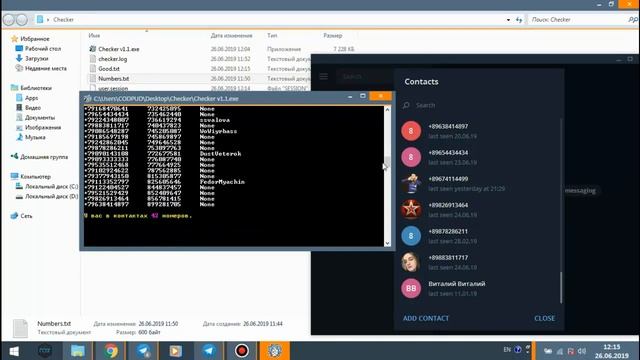
Task: Open Изображения library in sidebar
Action: tap(43, 127)
